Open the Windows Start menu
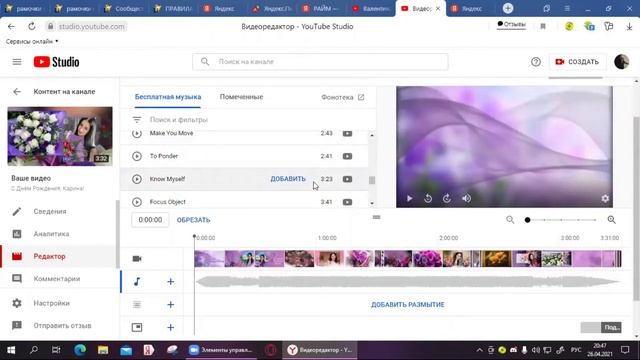640x360 pixels. [11, 350]
